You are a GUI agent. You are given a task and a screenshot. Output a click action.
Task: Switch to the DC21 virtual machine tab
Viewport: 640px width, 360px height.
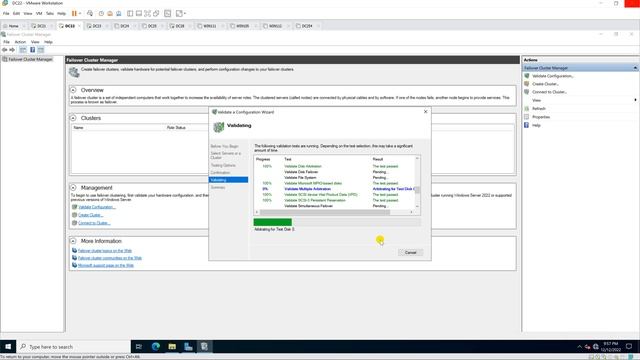point(41,26)
